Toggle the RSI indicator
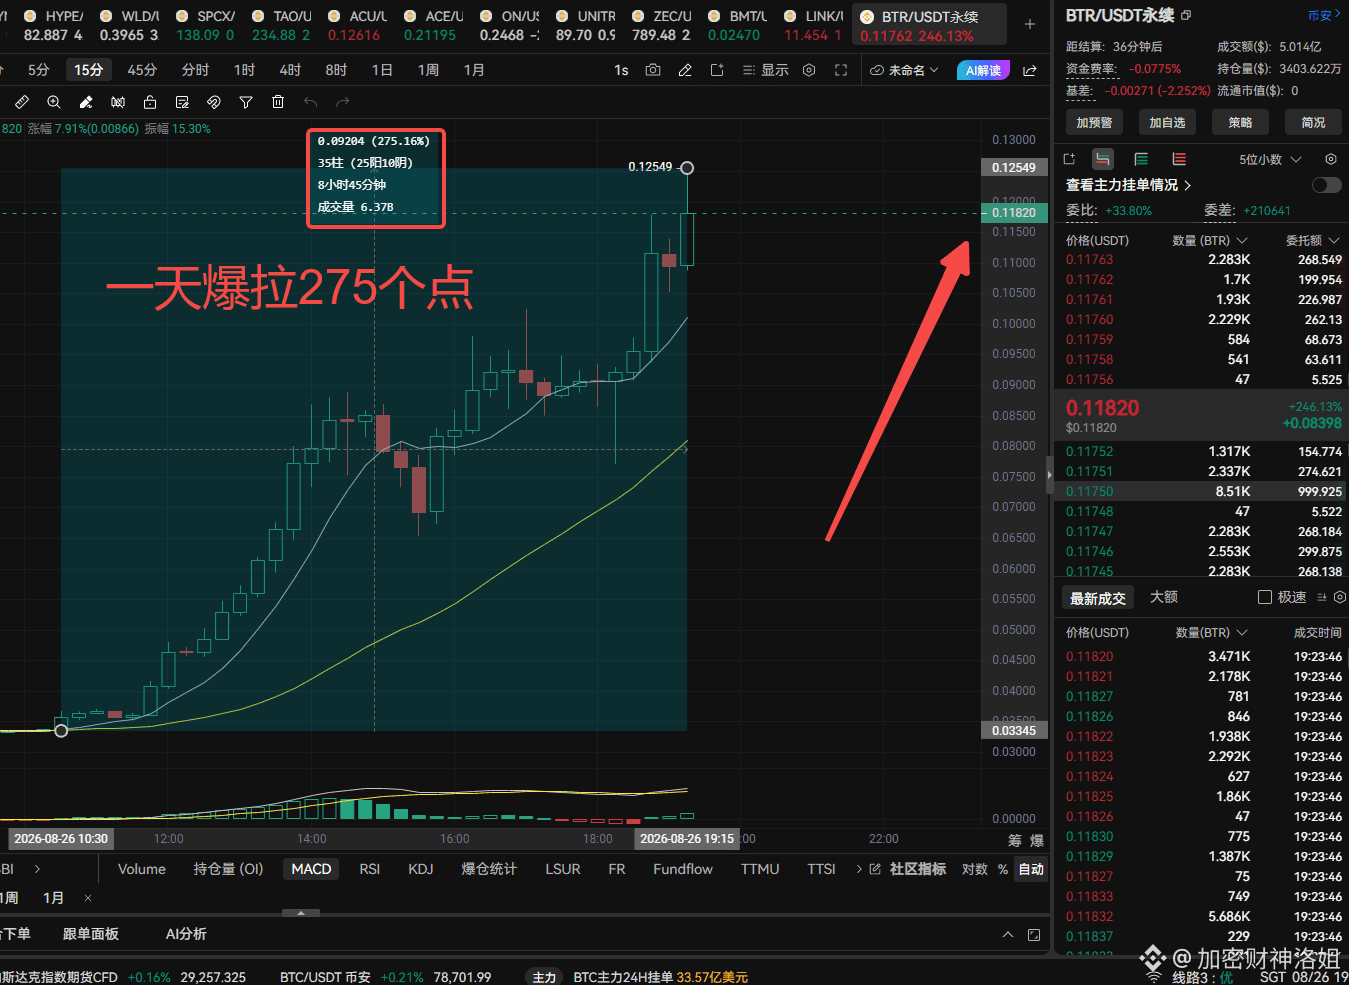The width and height of the screenshot is (1349, 985). pyautogui.click(x=370, y=869)
